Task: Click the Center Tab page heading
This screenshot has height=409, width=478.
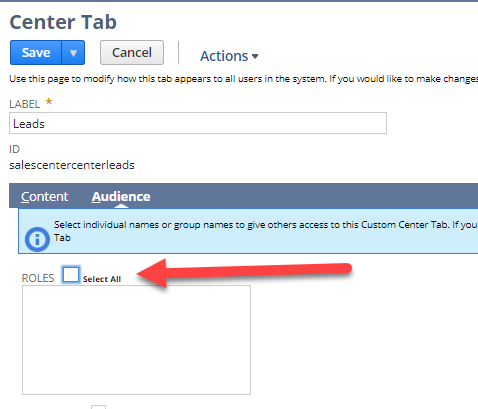Action: tap(63, 22)
